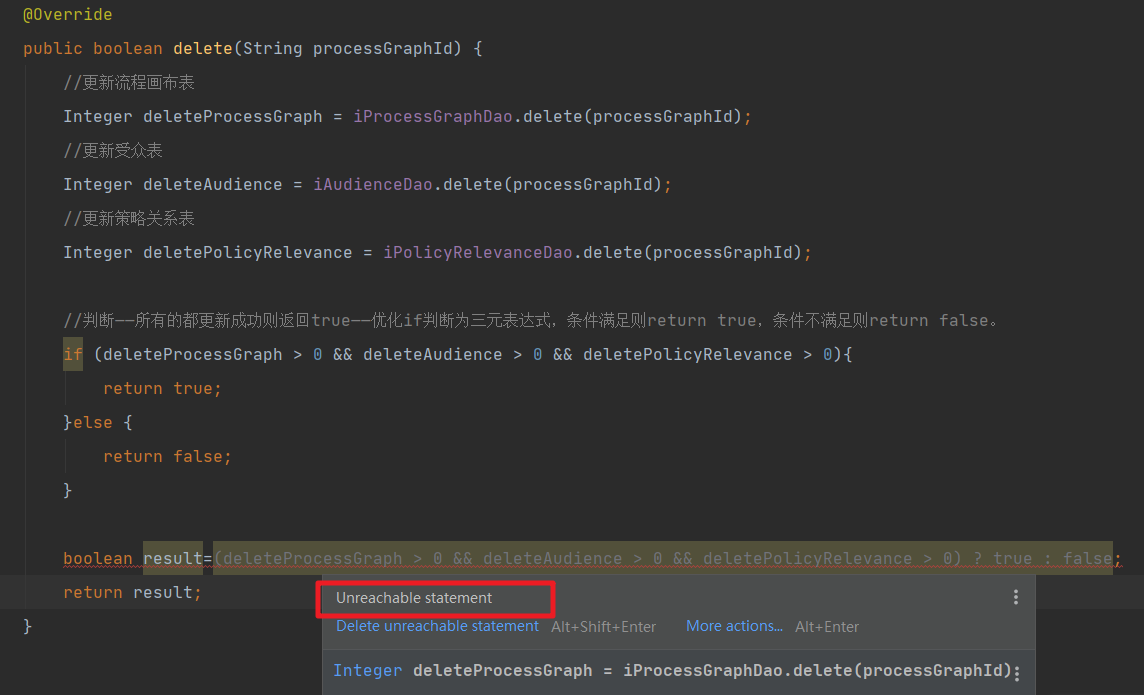Click the return true; statement

[x=162, y=388]
